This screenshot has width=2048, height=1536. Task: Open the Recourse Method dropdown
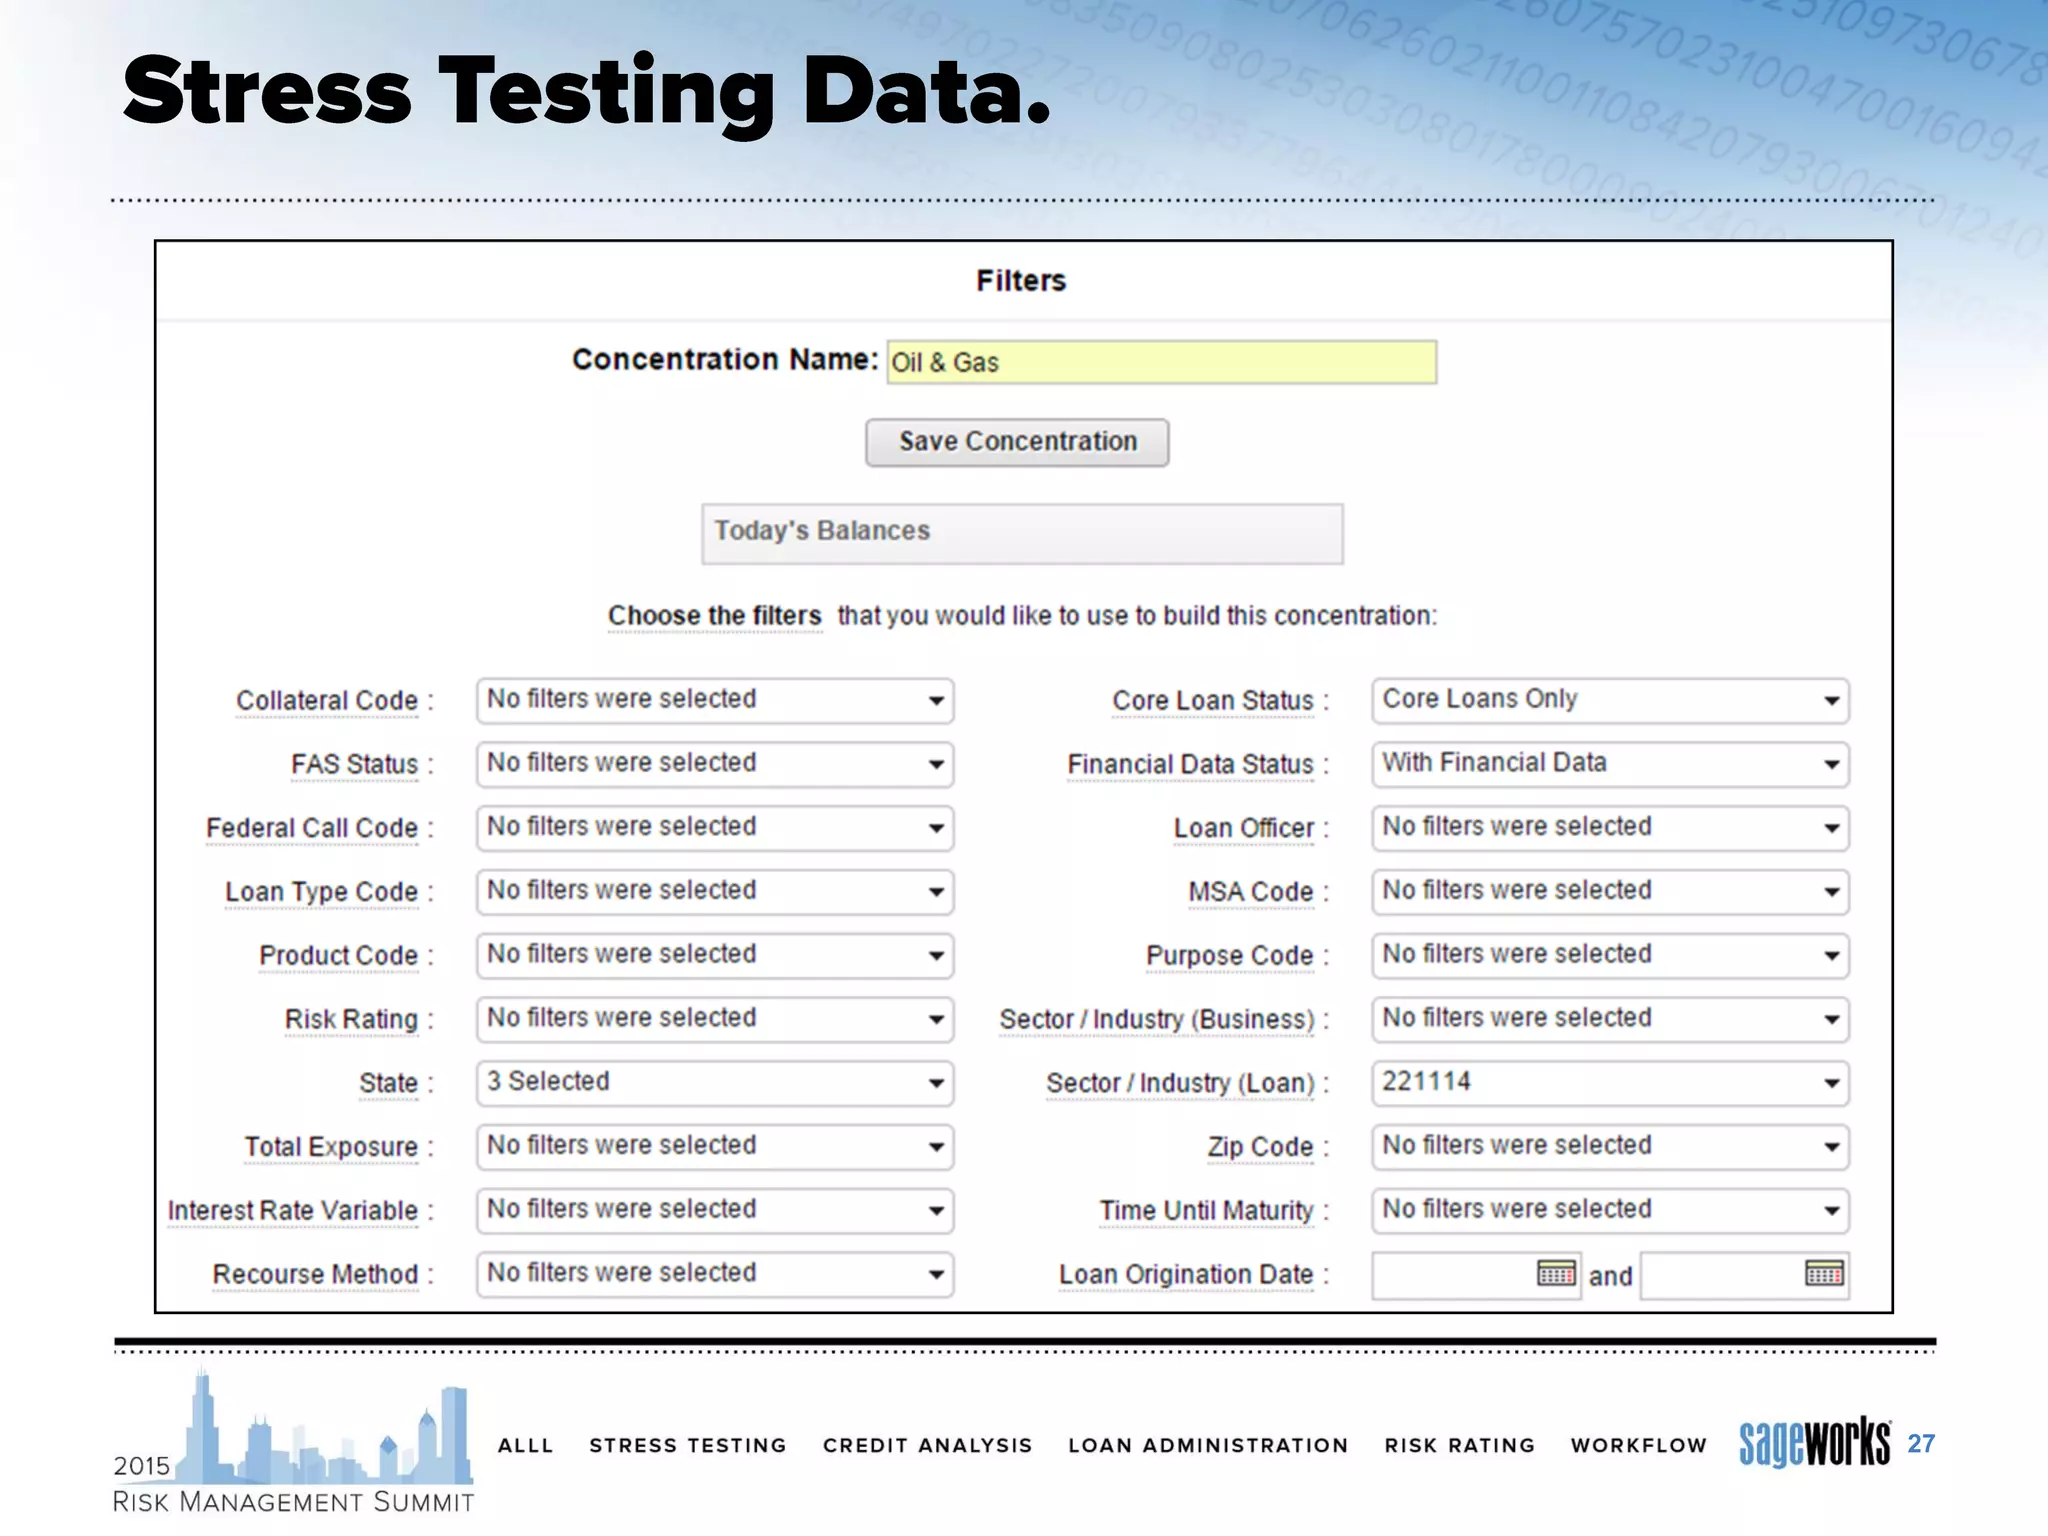tap(714, 1274)
